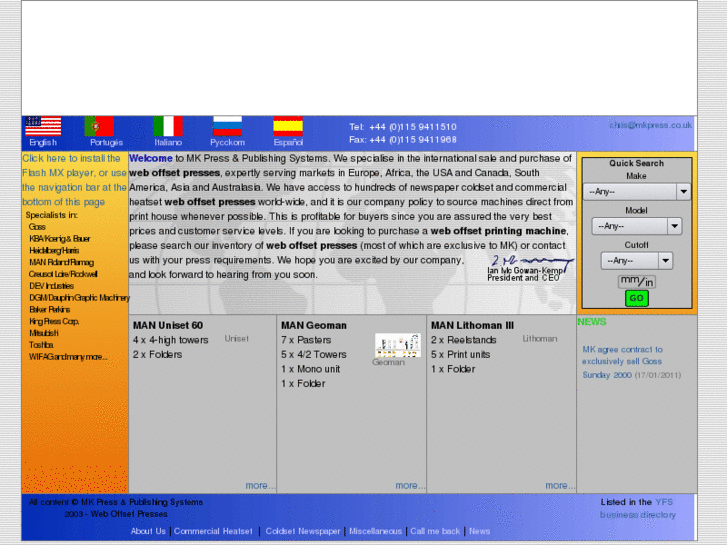The image size is (727, 545).
Task: Toggle mm/in units button
Action: pyautogui.click(x=637, y=281)
